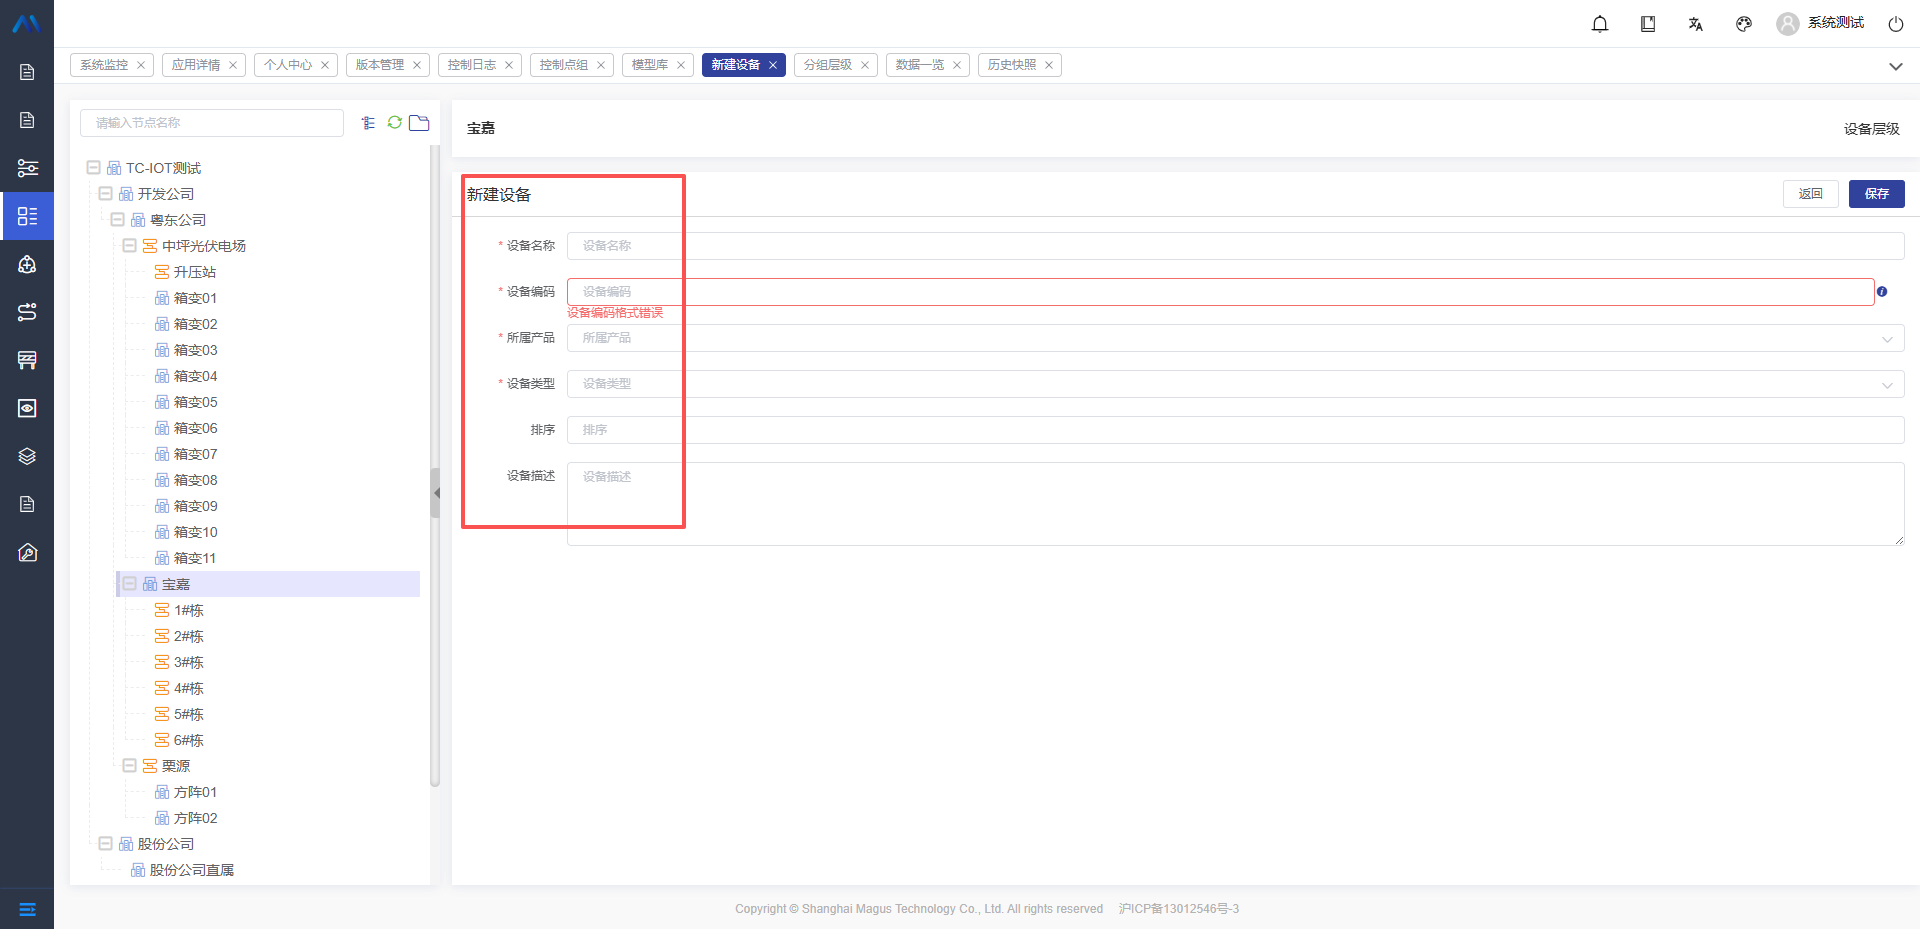
Task: Click the notification bell icon
Action: point(1600,24)
